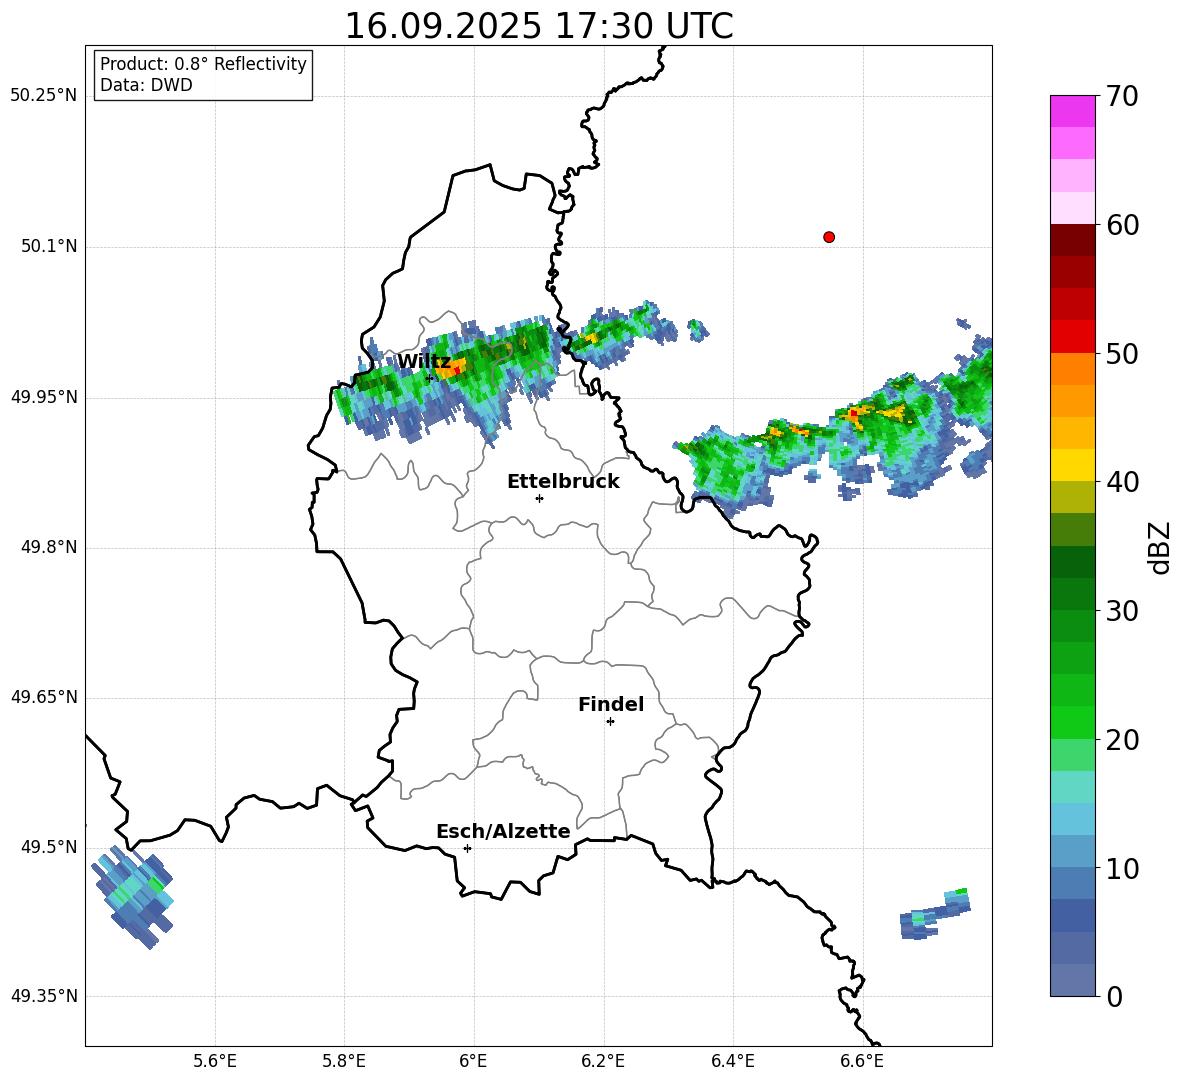
Task: Click the 5.8°E longitude label
Action: (344, 1061)
